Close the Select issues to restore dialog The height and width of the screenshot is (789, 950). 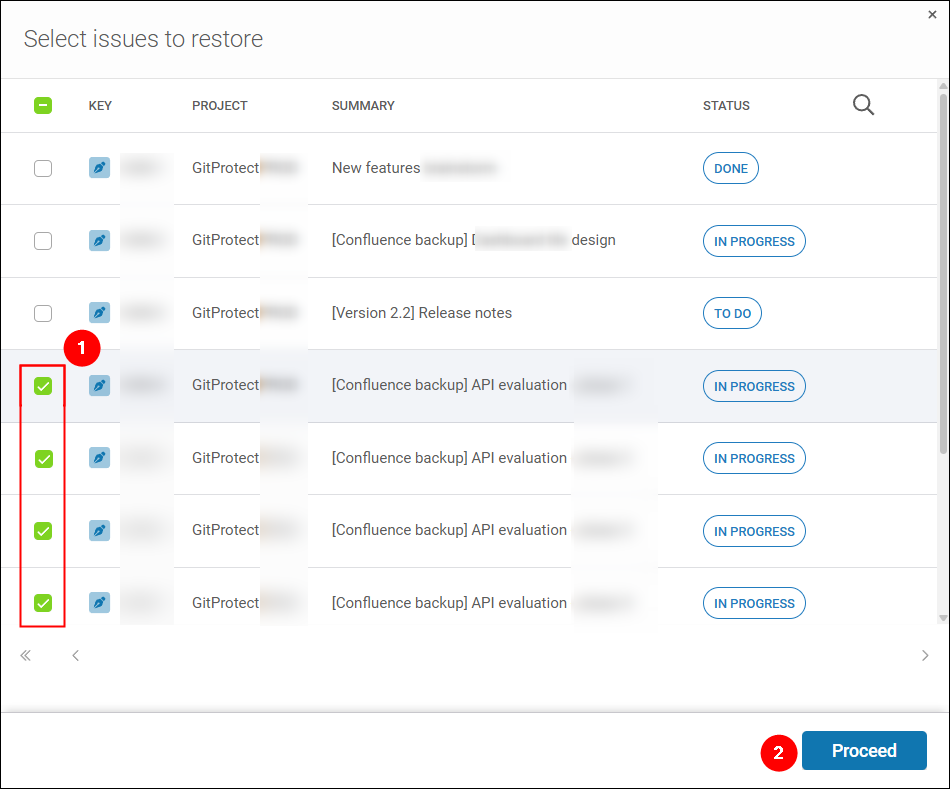pos(932,14)
